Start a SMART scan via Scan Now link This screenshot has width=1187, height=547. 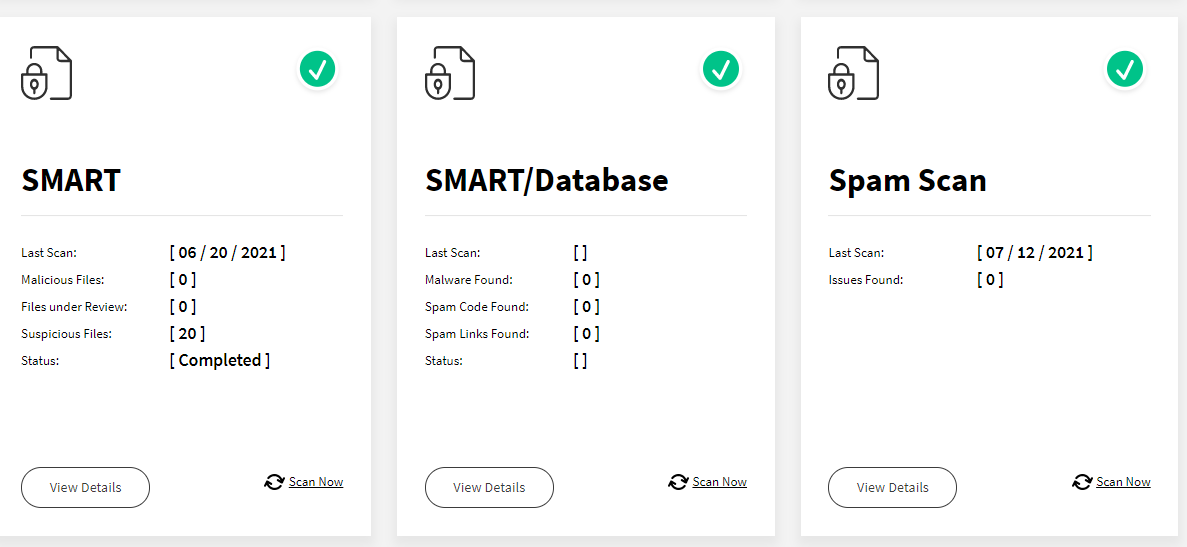tap(316, 482)
